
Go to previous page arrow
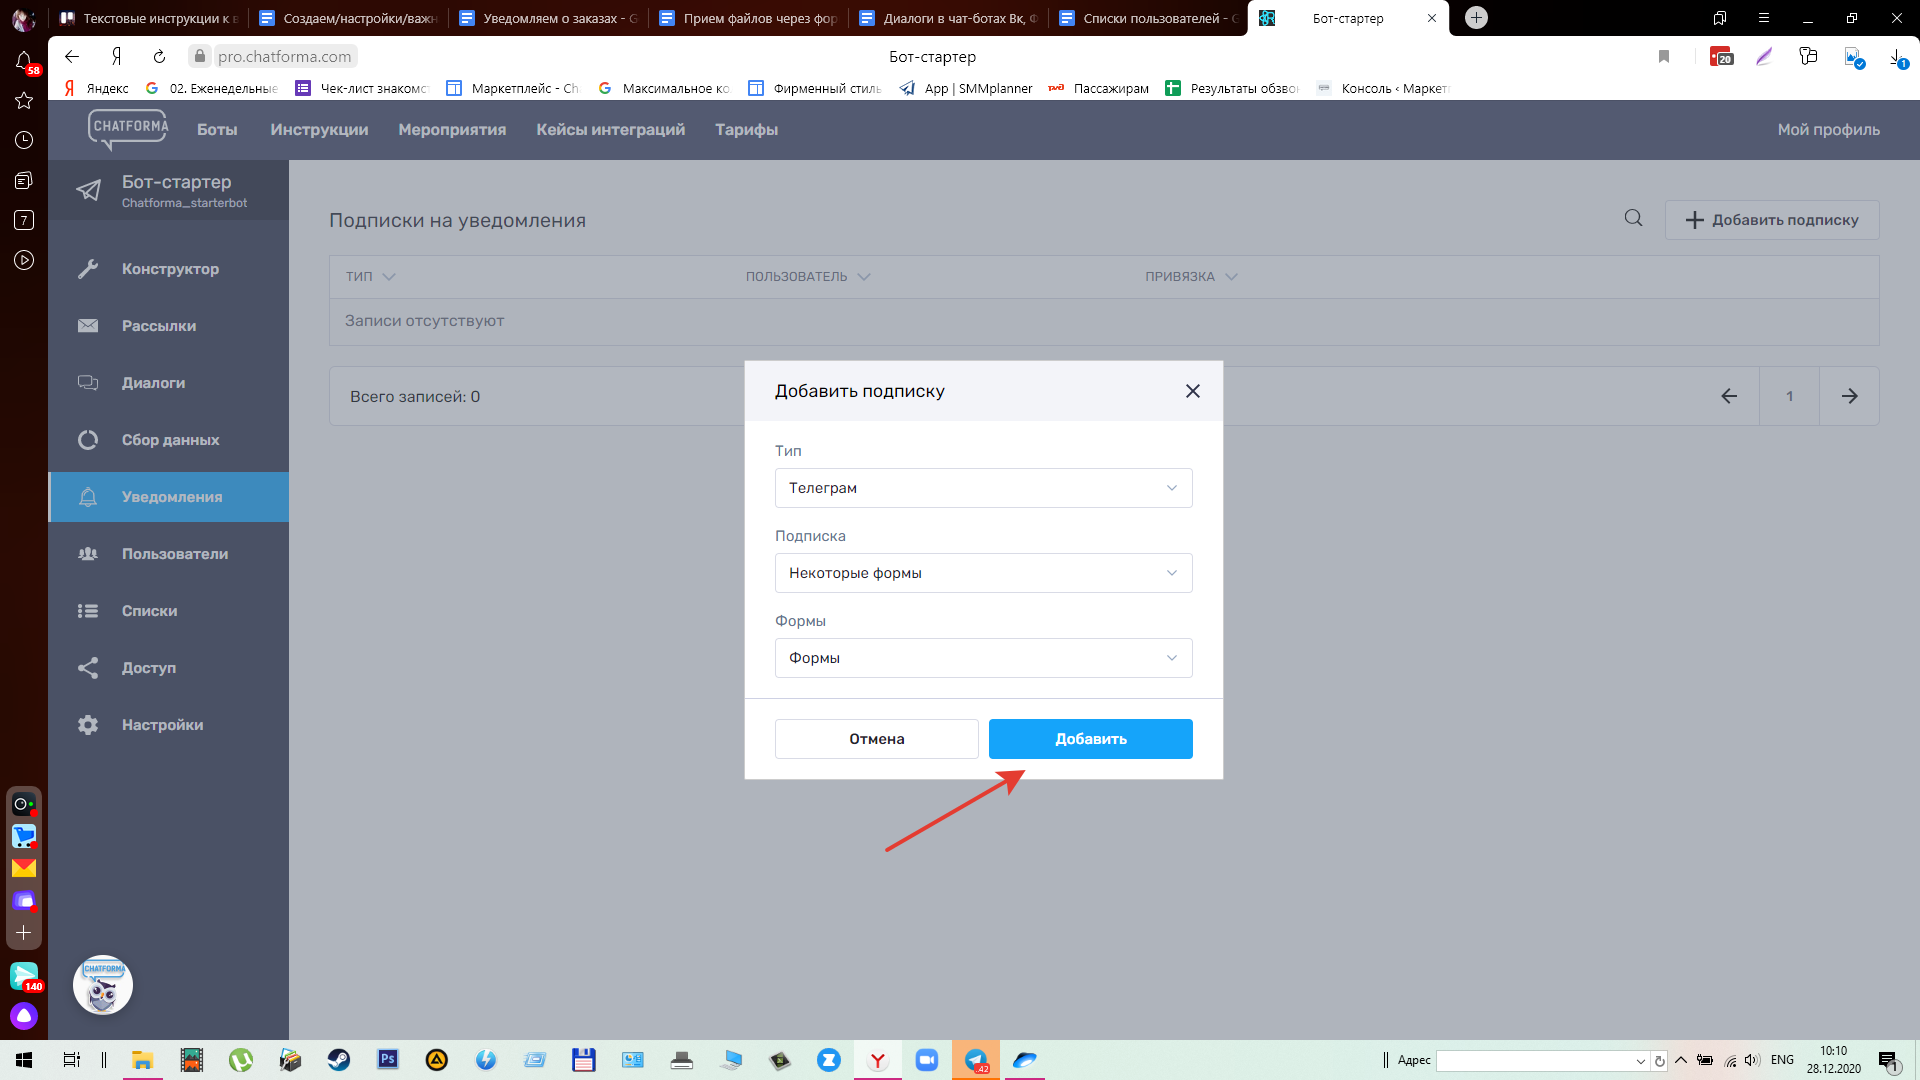[1729, 396]
